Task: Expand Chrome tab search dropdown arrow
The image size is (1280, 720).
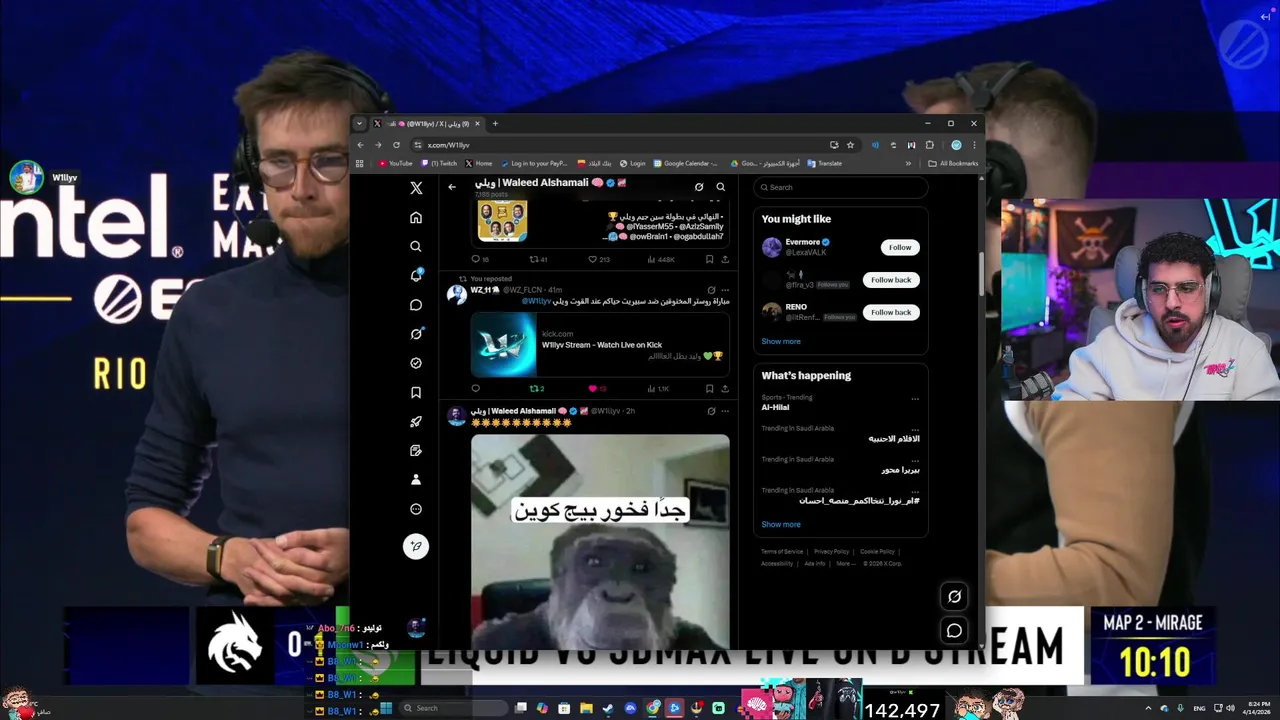Action: point(359,124)
